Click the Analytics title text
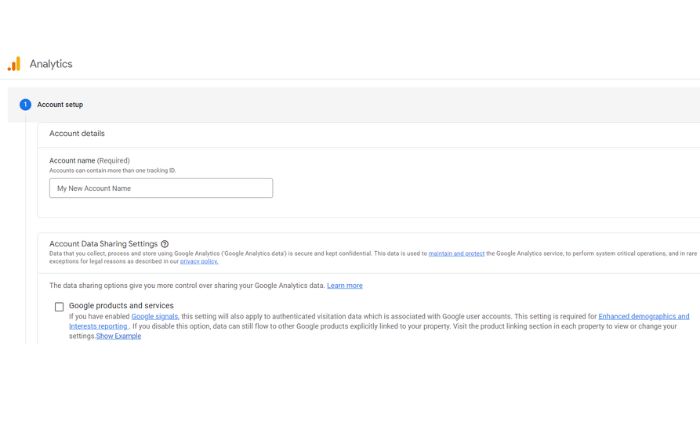 [51, 64]
